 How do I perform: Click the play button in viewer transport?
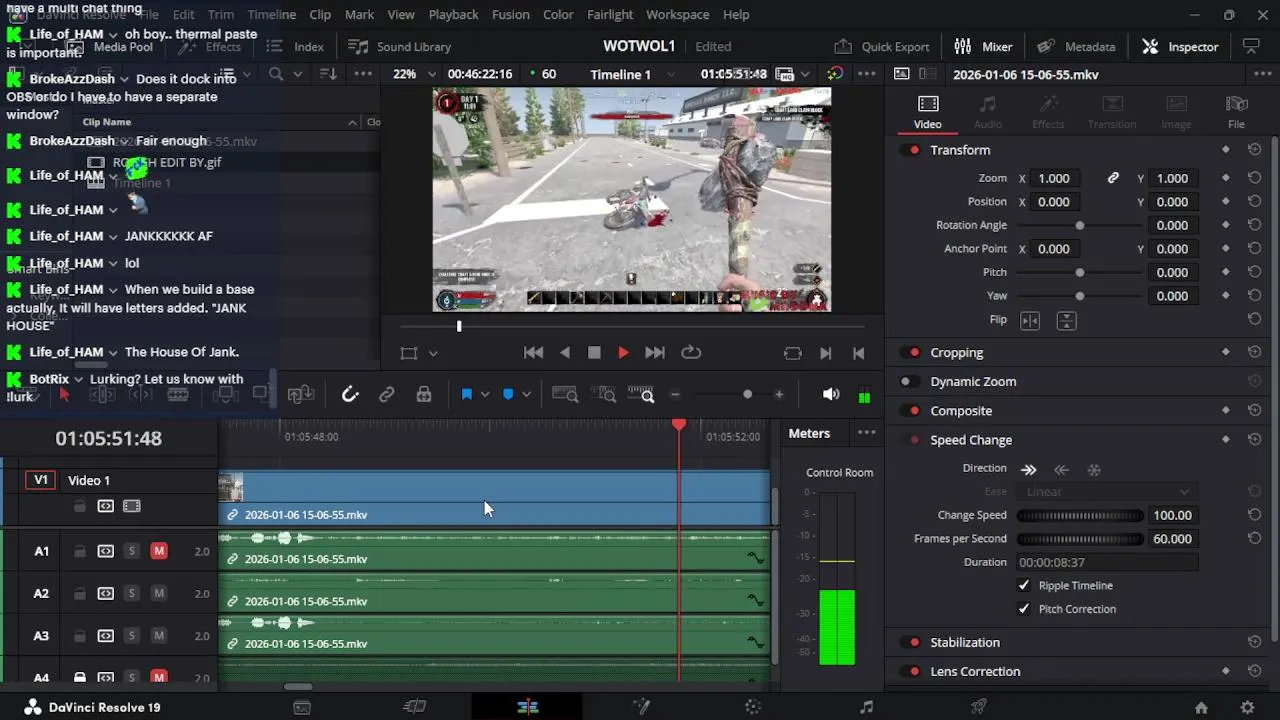coord(623,353)
